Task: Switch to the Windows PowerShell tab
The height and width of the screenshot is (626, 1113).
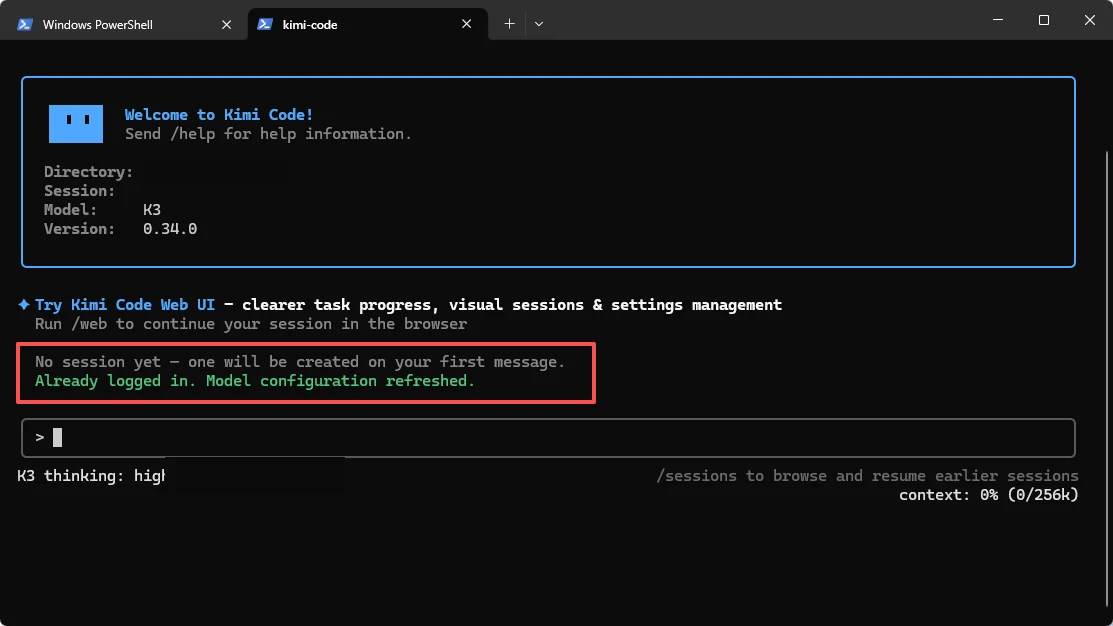Action: [124, 24]
